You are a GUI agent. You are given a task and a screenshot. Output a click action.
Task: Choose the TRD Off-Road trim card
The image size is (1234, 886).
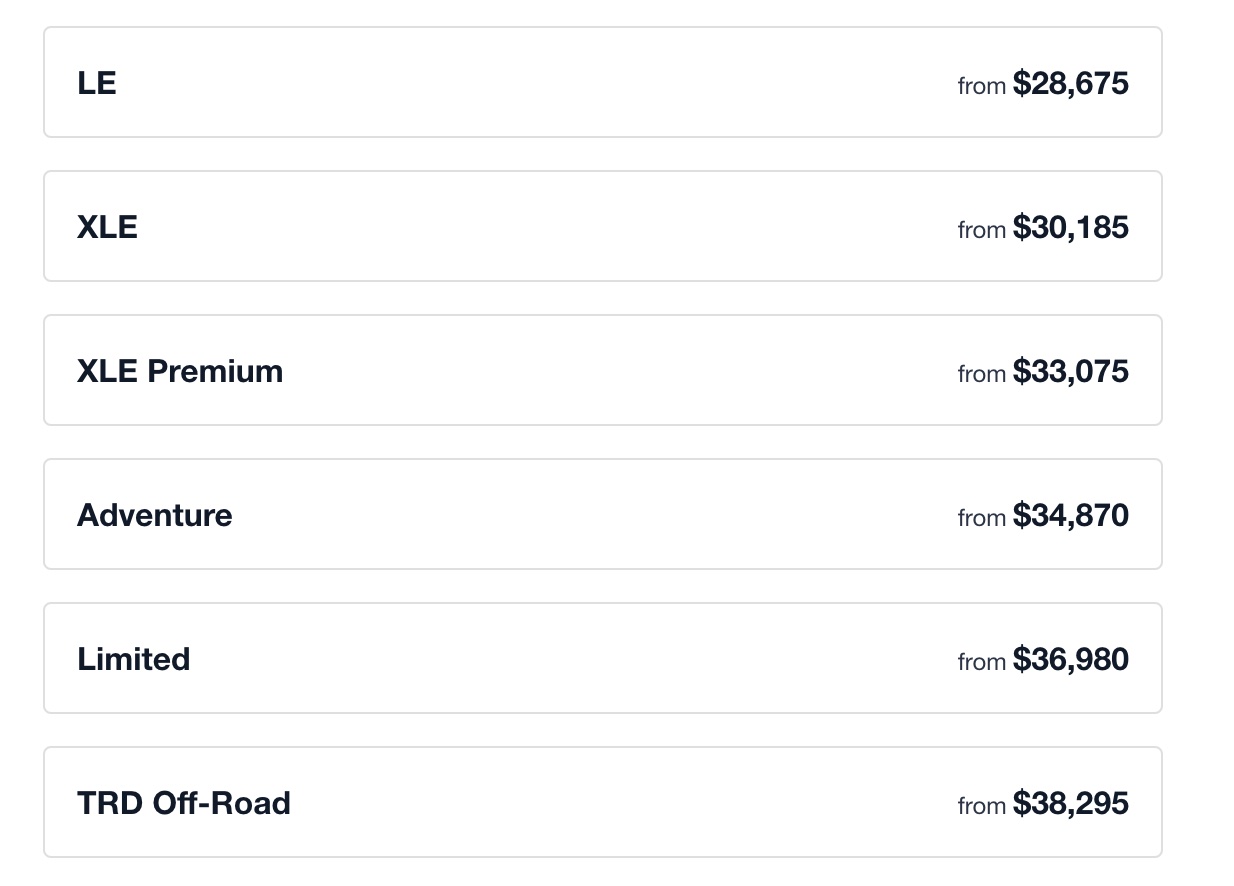[x=600, y=803]
